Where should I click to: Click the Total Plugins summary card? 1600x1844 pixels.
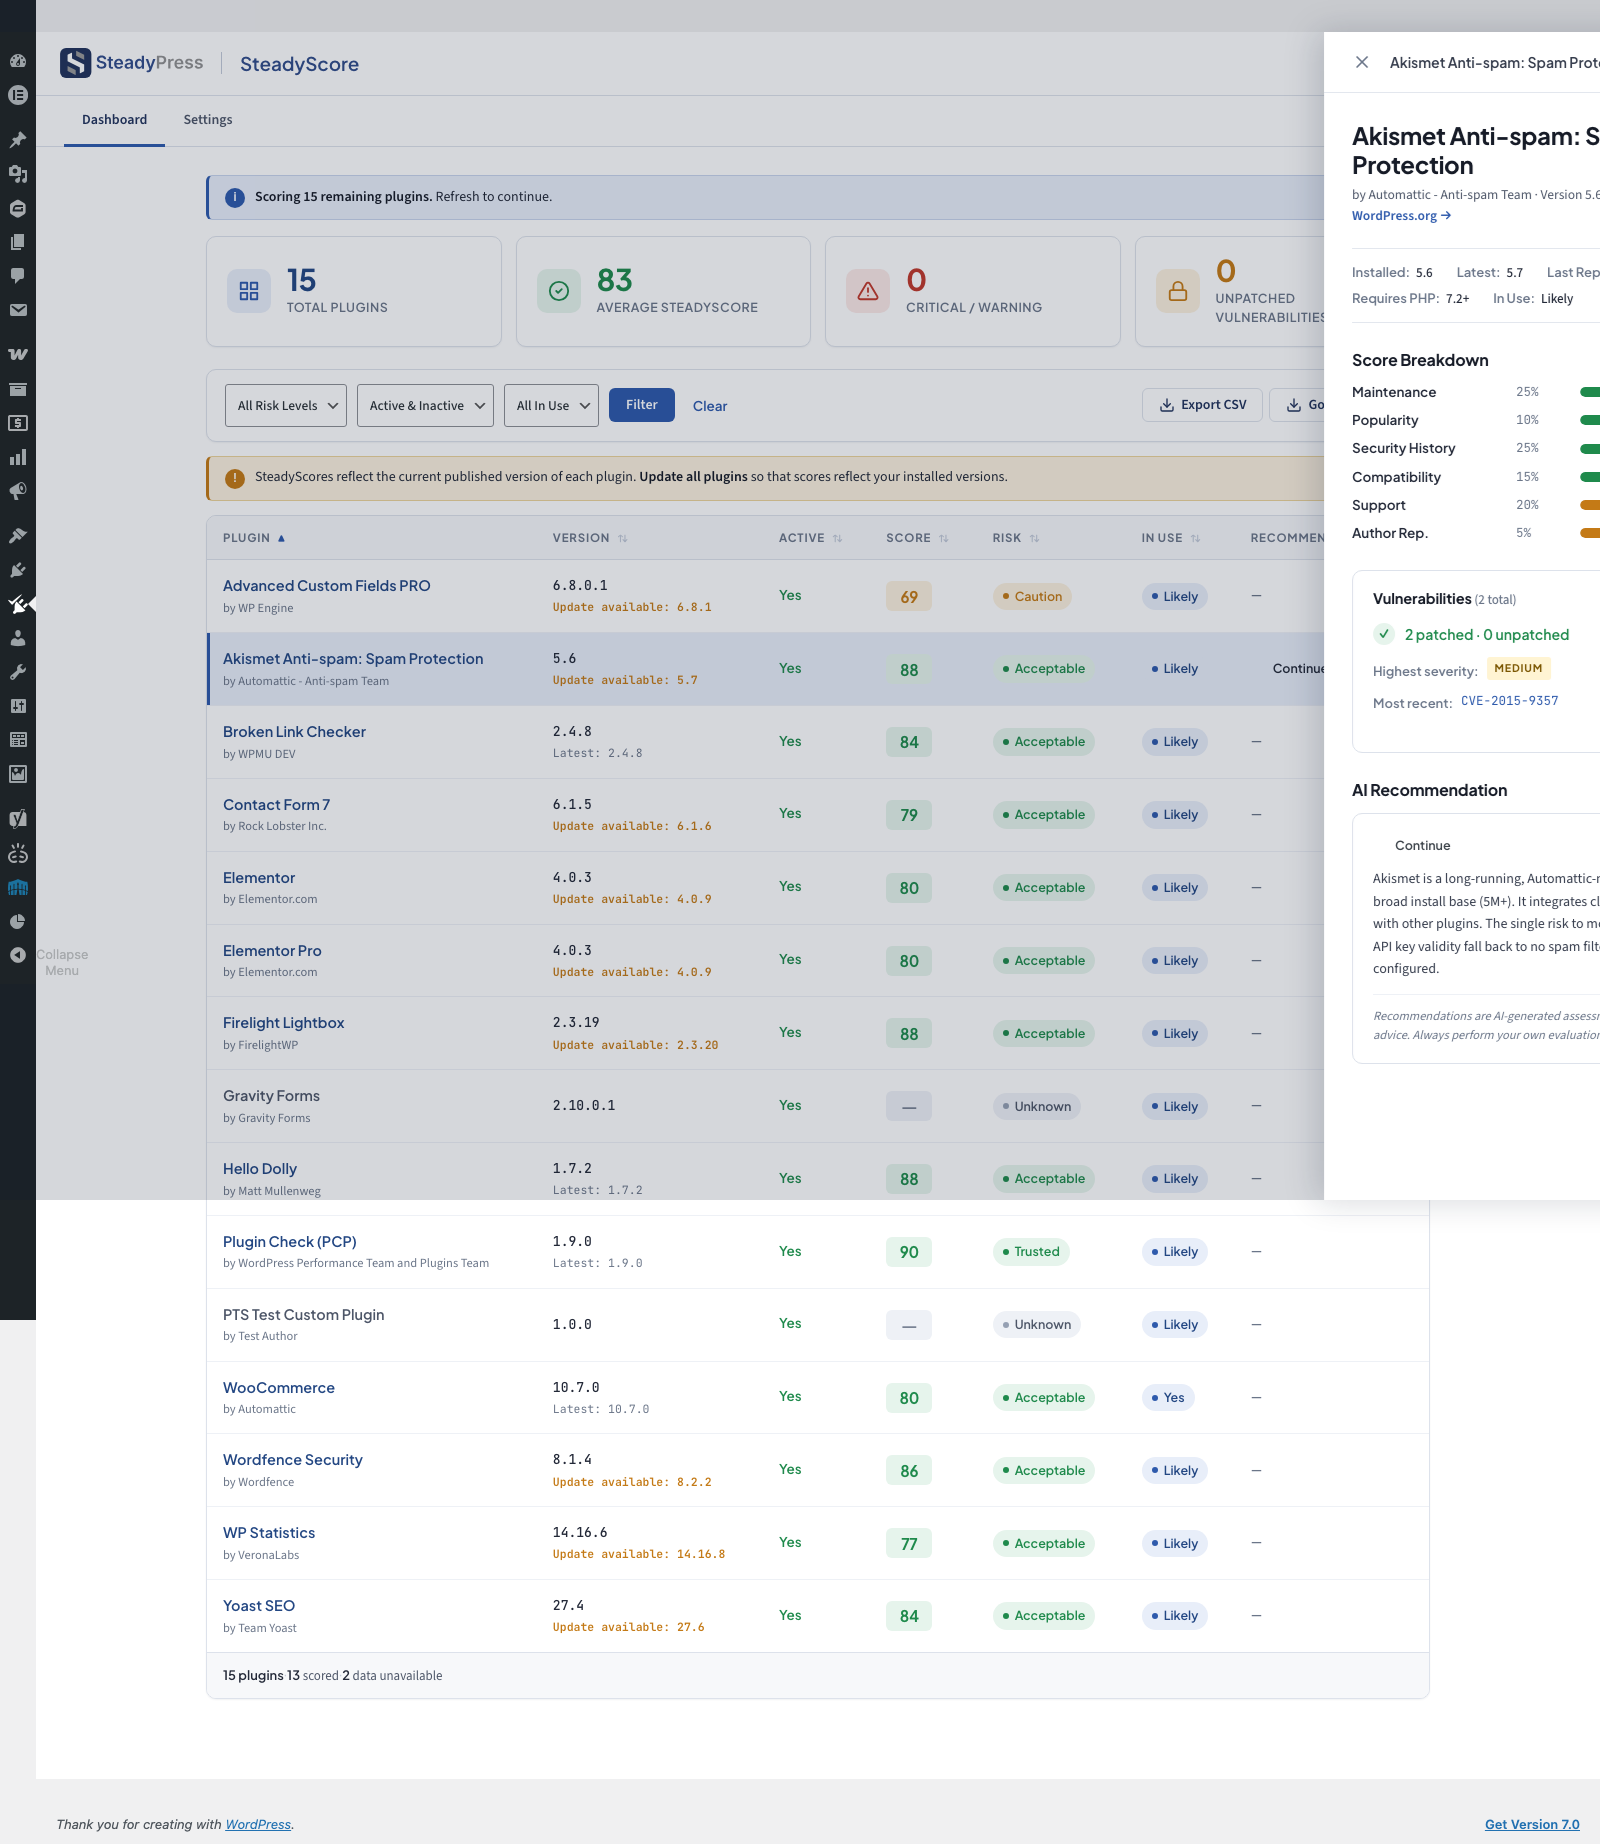[354, 292]
